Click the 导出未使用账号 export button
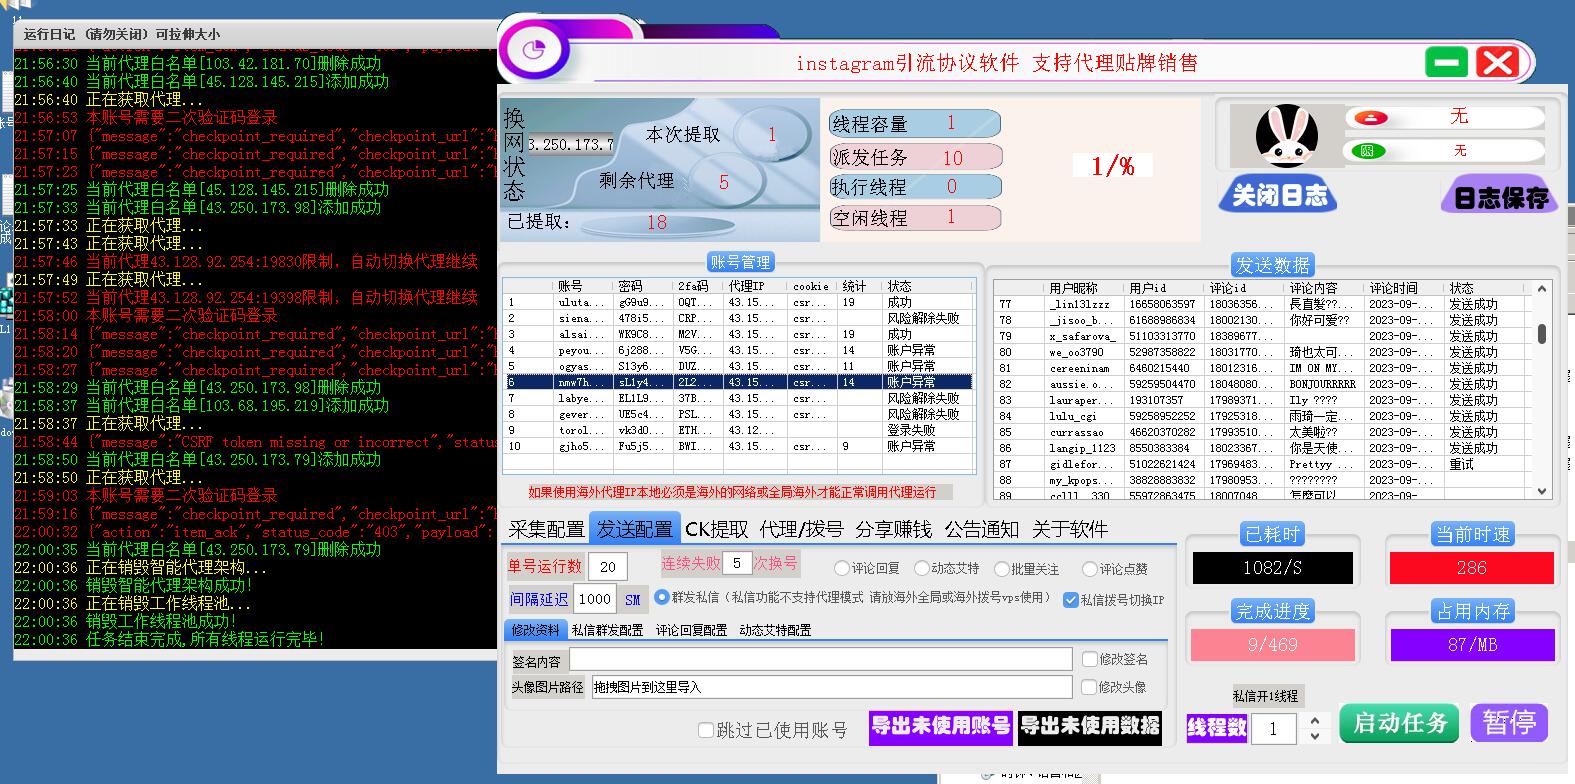 (x=940, y=726)
